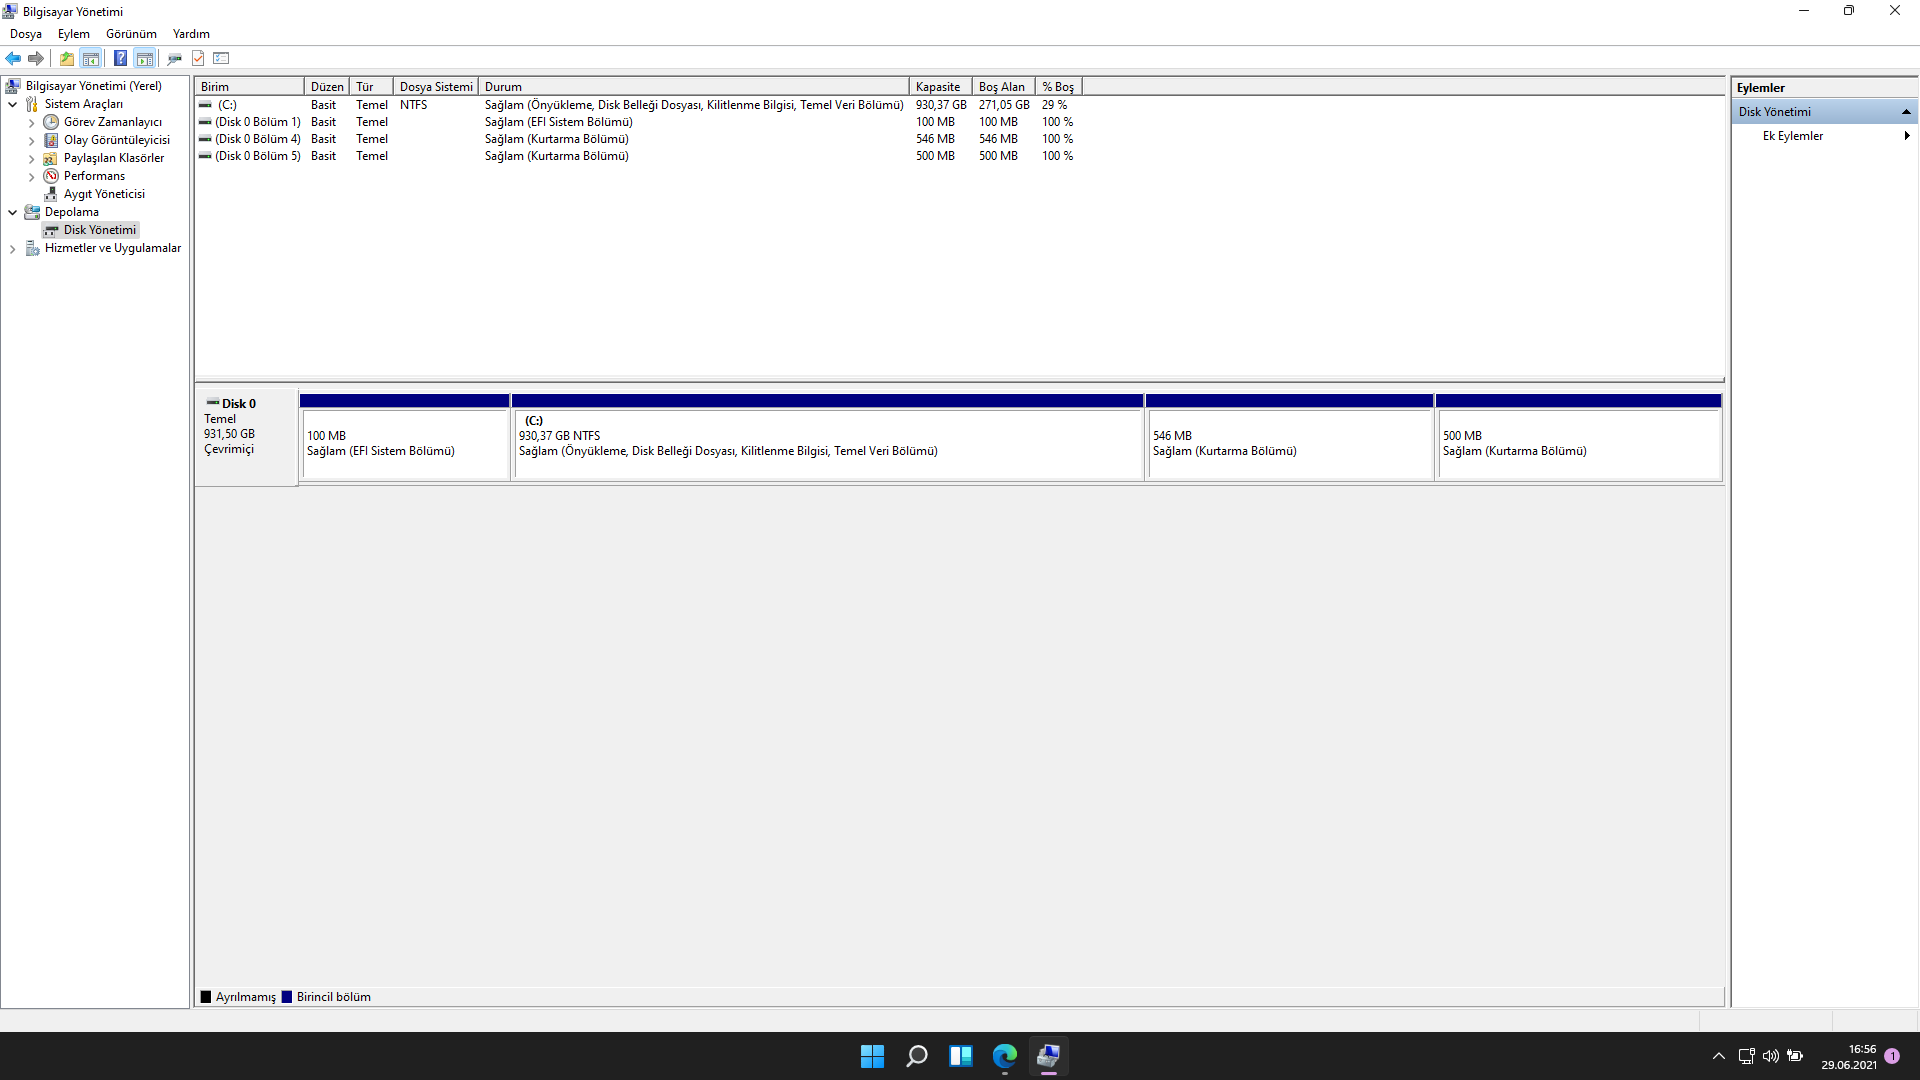Collapse the Sistem Araçları tree node
1920x1080 pixels.
[x=12, y=104]
